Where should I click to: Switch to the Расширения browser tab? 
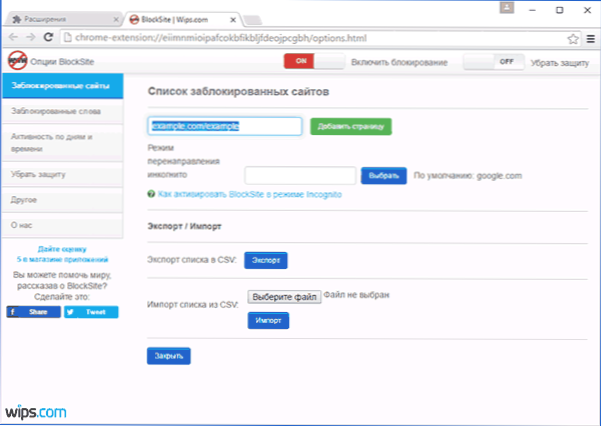[63, 19]
